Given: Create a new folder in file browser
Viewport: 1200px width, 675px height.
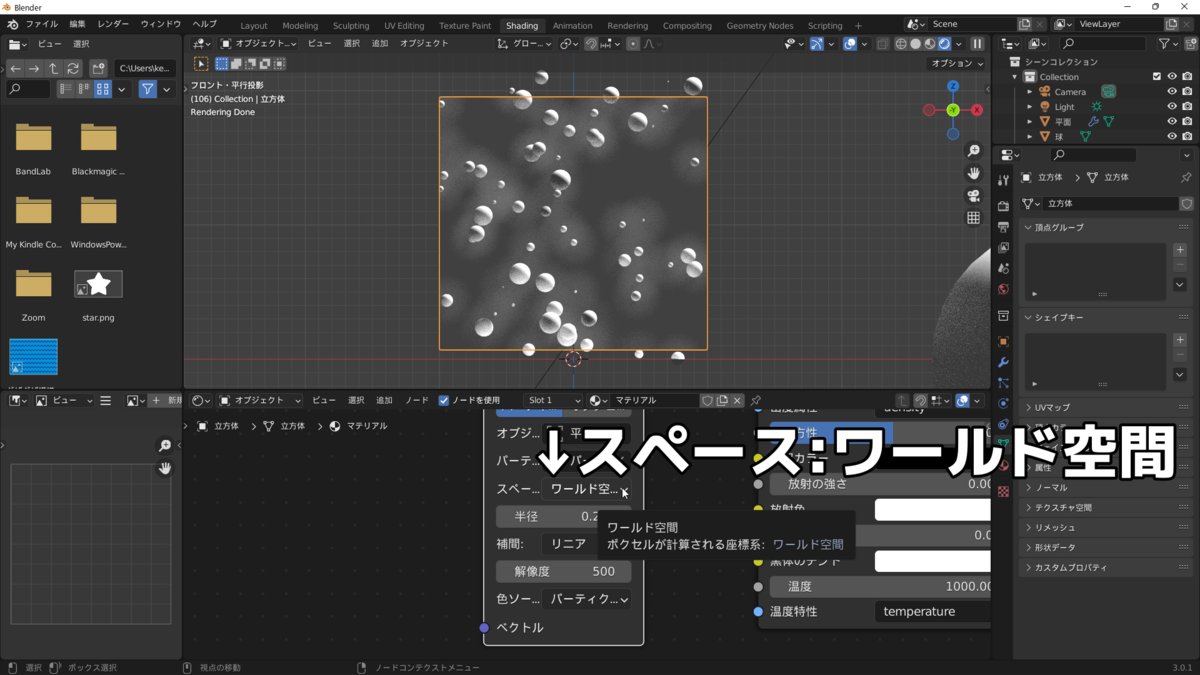Looking at the screenshot, I should pyautogui.click(x=98, y=68).
